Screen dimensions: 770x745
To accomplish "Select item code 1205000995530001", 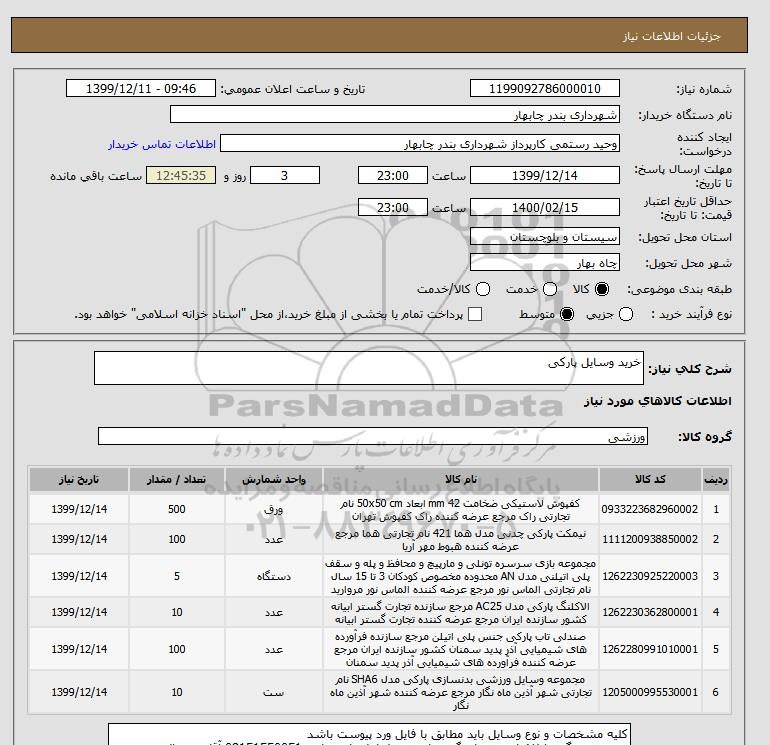I will (650, 692).
